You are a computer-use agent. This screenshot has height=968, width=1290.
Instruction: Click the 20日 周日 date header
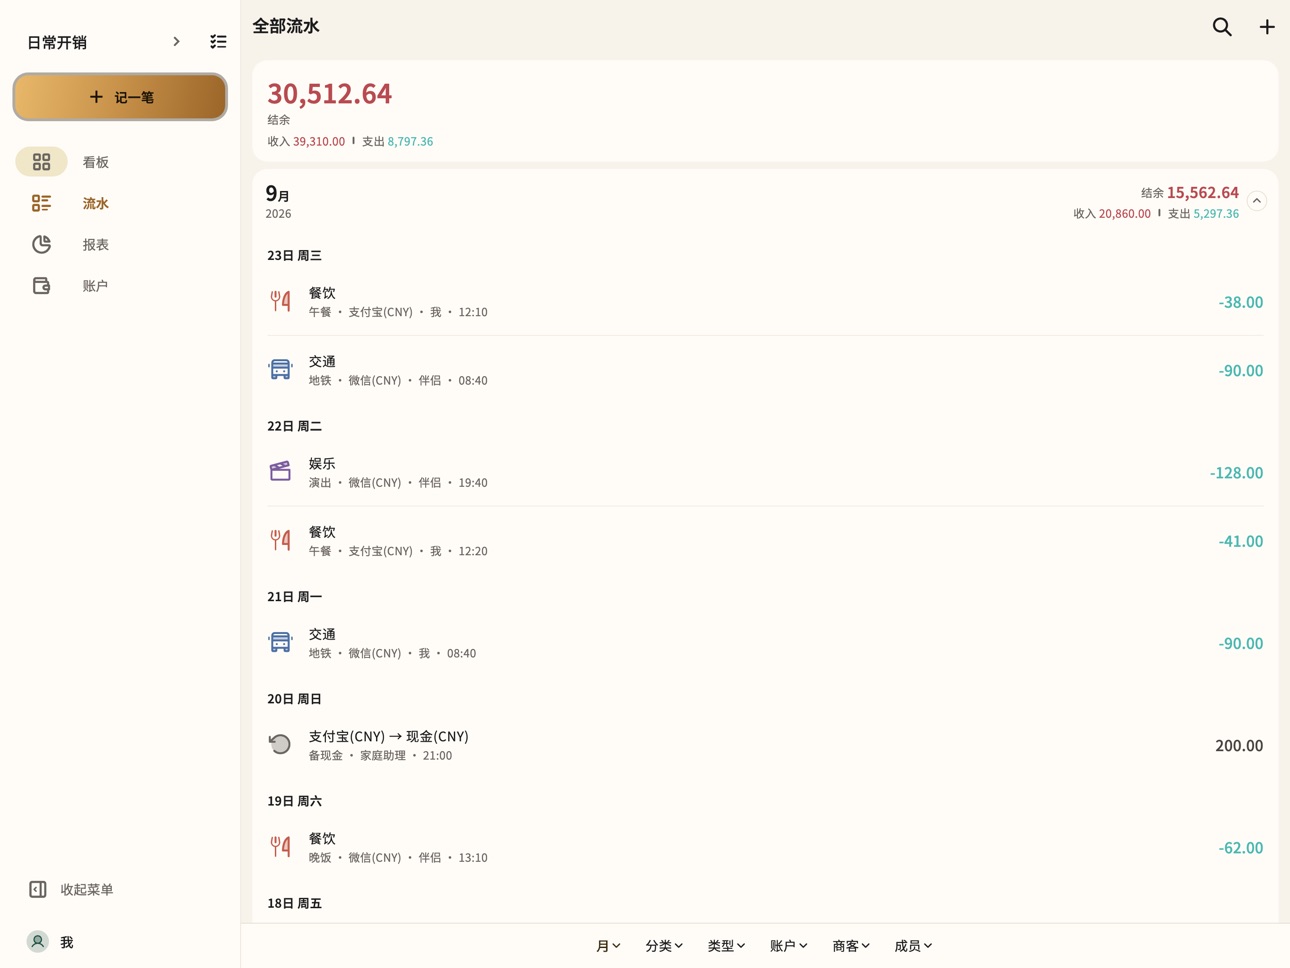294,699
